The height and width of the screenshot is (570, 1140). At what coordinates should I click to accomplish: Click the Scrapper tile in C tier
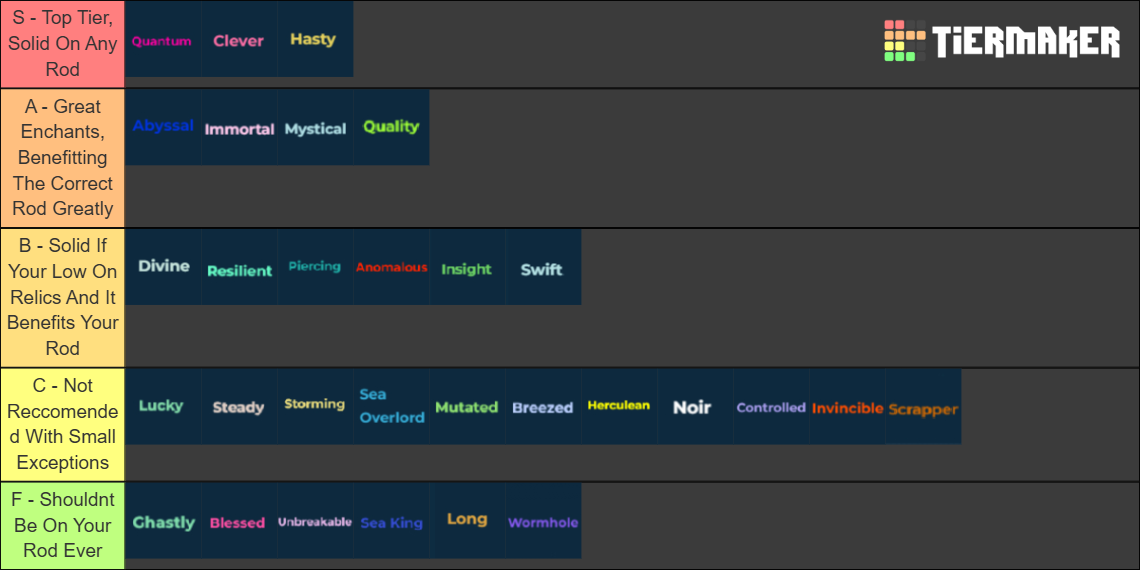pos(923,406)
